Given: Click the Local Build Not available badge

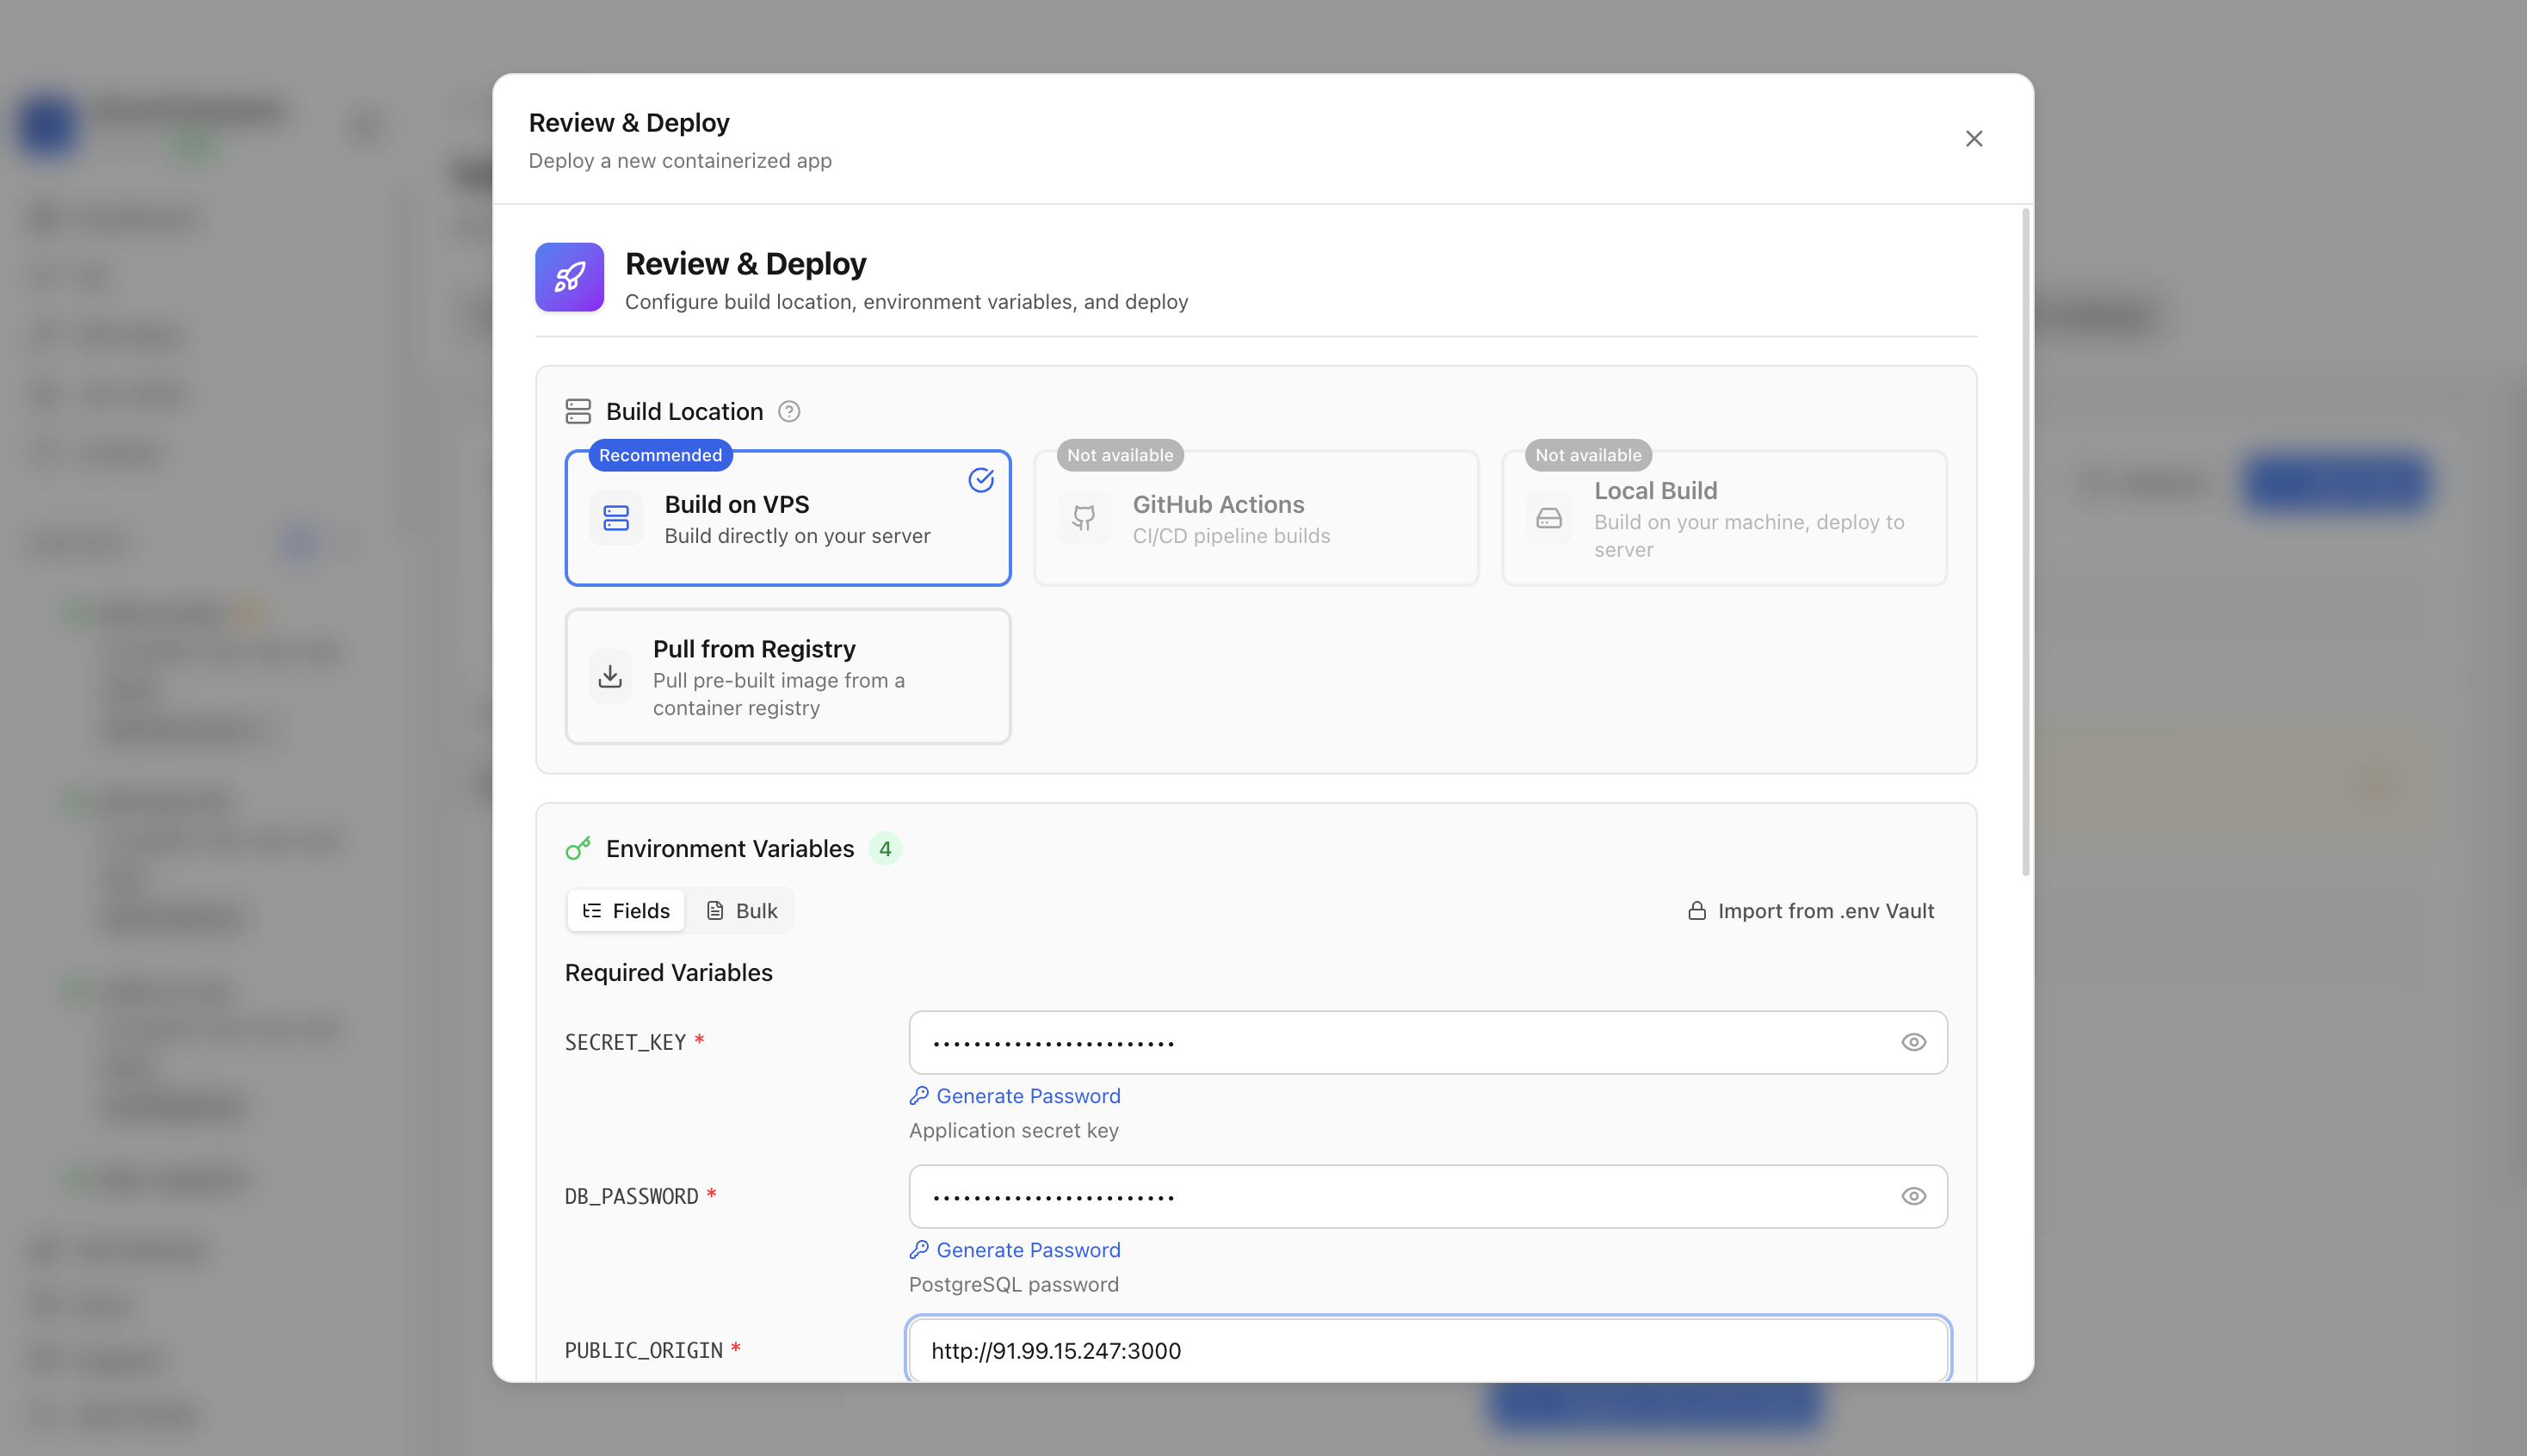Looking at the screenshot, I should coord(1588,455).
